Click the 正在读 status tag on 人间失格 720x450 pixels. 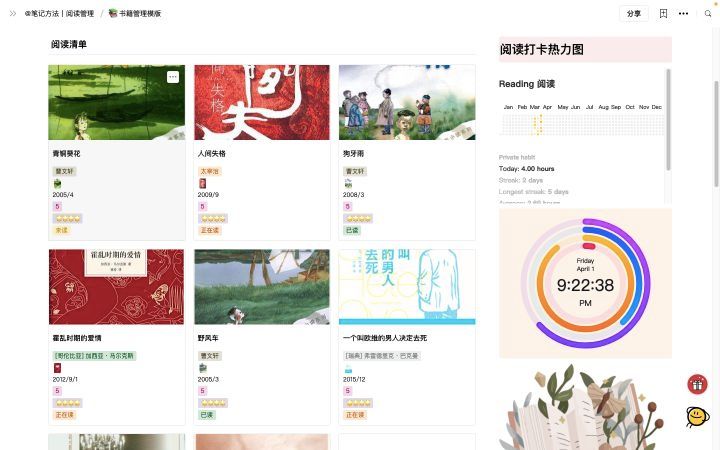(210, 230)
